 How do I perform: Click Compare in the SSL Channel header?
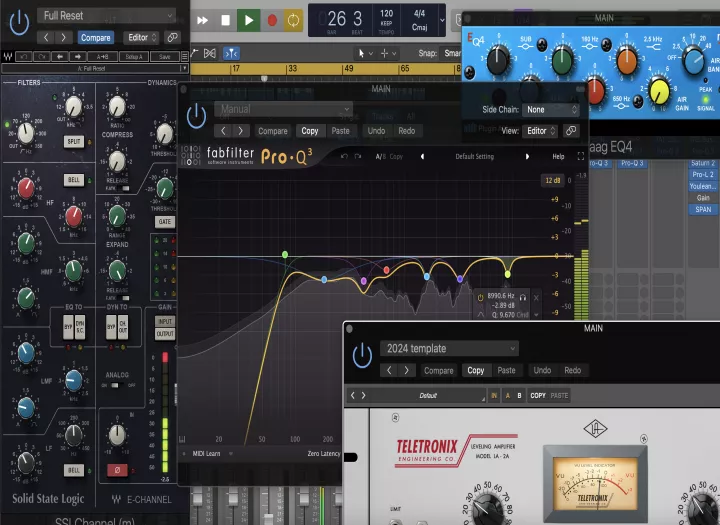[x=96, y=38]
